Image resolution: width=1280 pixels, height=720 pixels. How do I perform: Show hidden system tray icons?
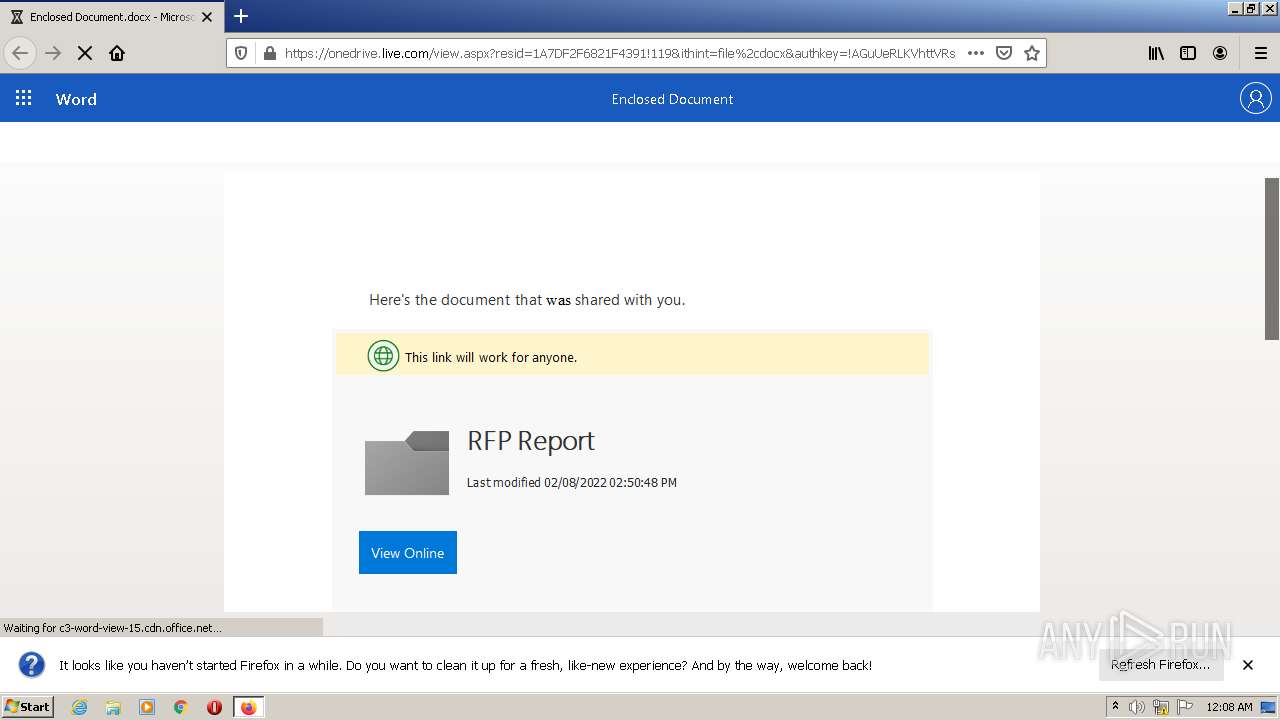coord(1116,707)
